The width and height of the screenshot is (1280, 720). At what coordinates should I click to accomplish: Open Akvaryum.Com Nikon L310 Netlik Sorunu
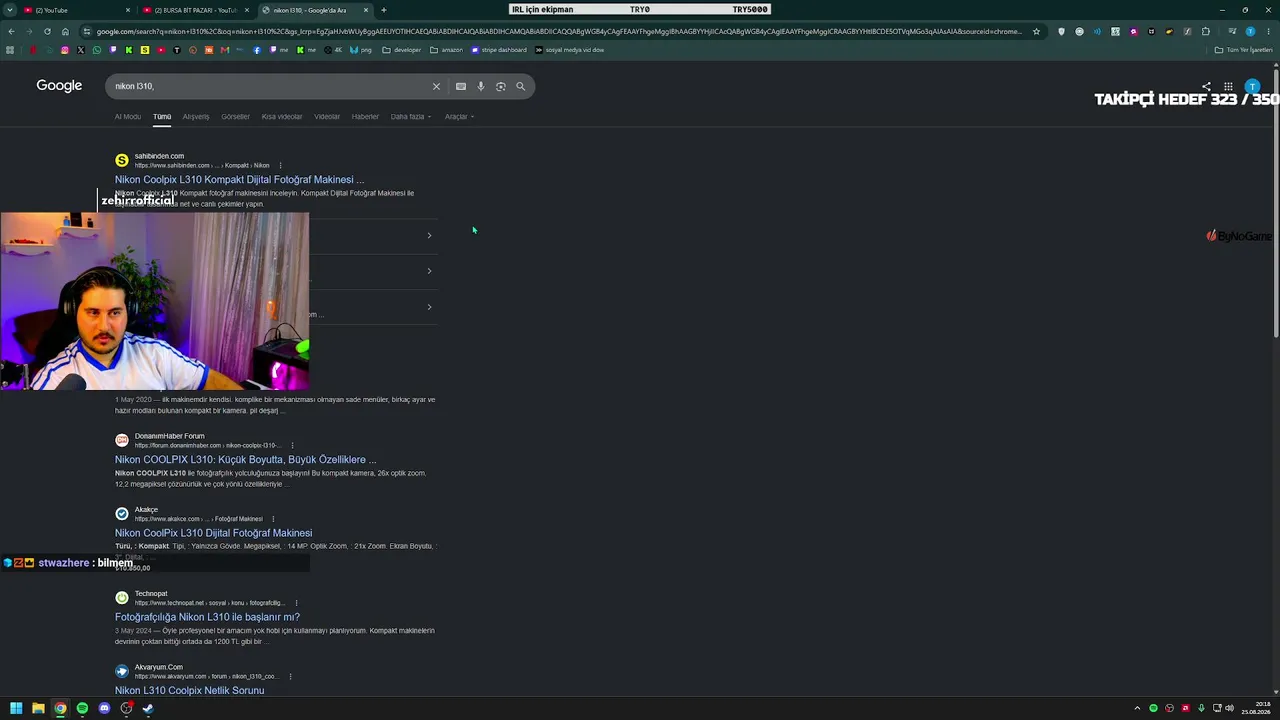click(x=189, y=690)
